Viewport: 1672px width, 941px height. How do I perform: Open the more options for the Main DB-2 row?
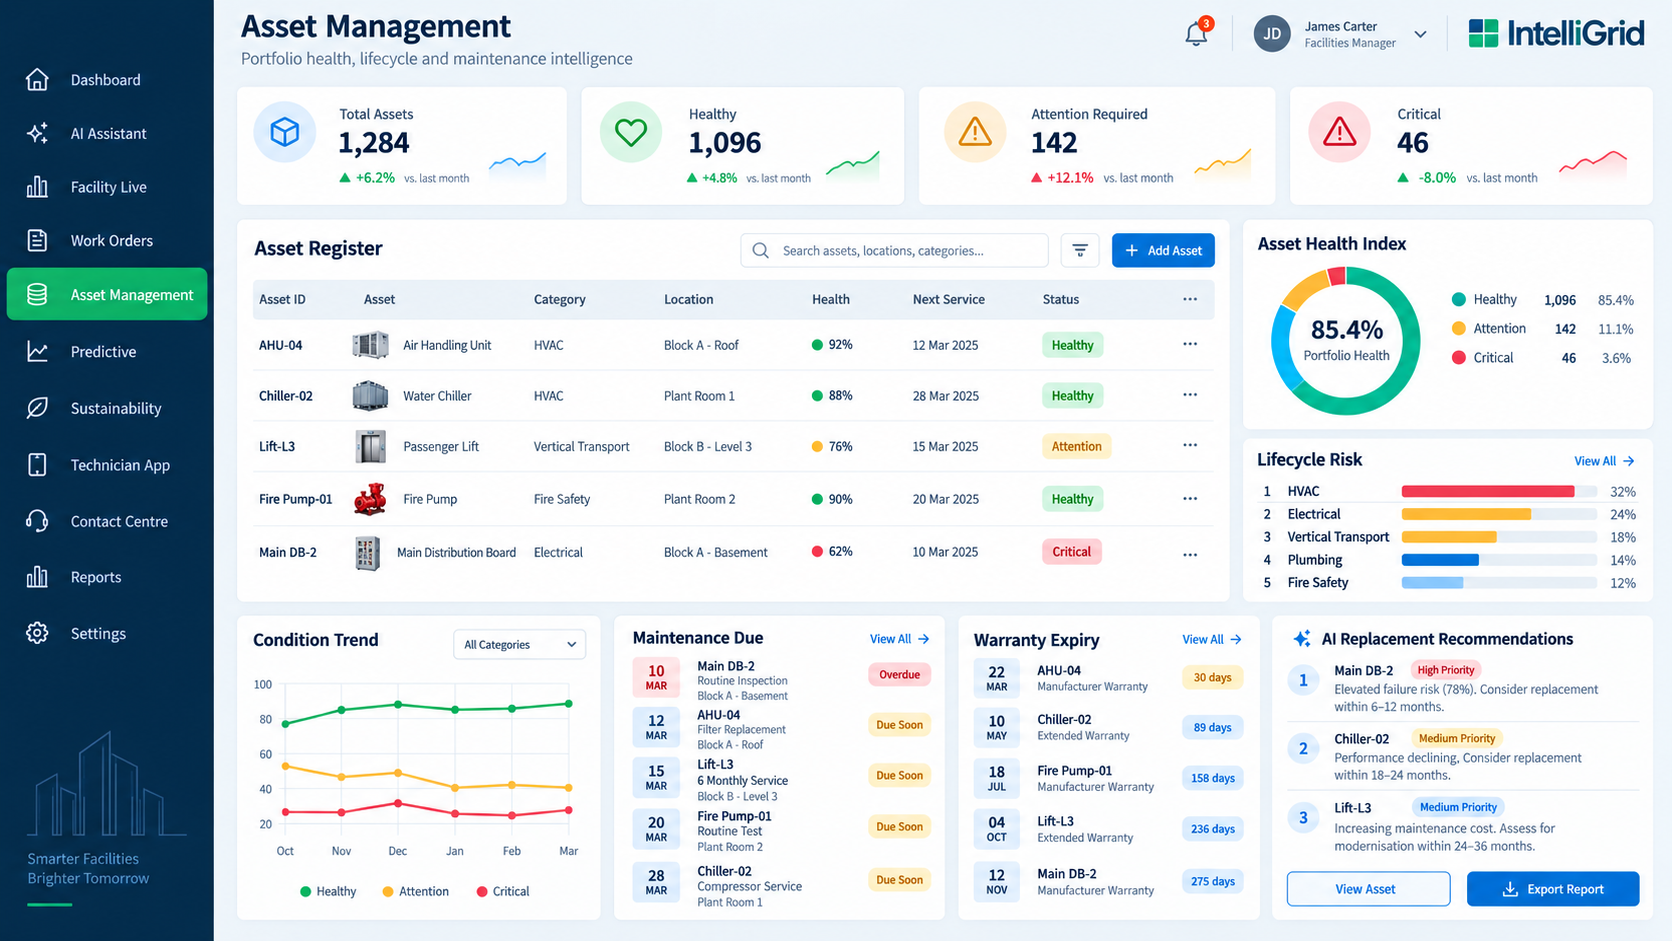coord(1190,554)
